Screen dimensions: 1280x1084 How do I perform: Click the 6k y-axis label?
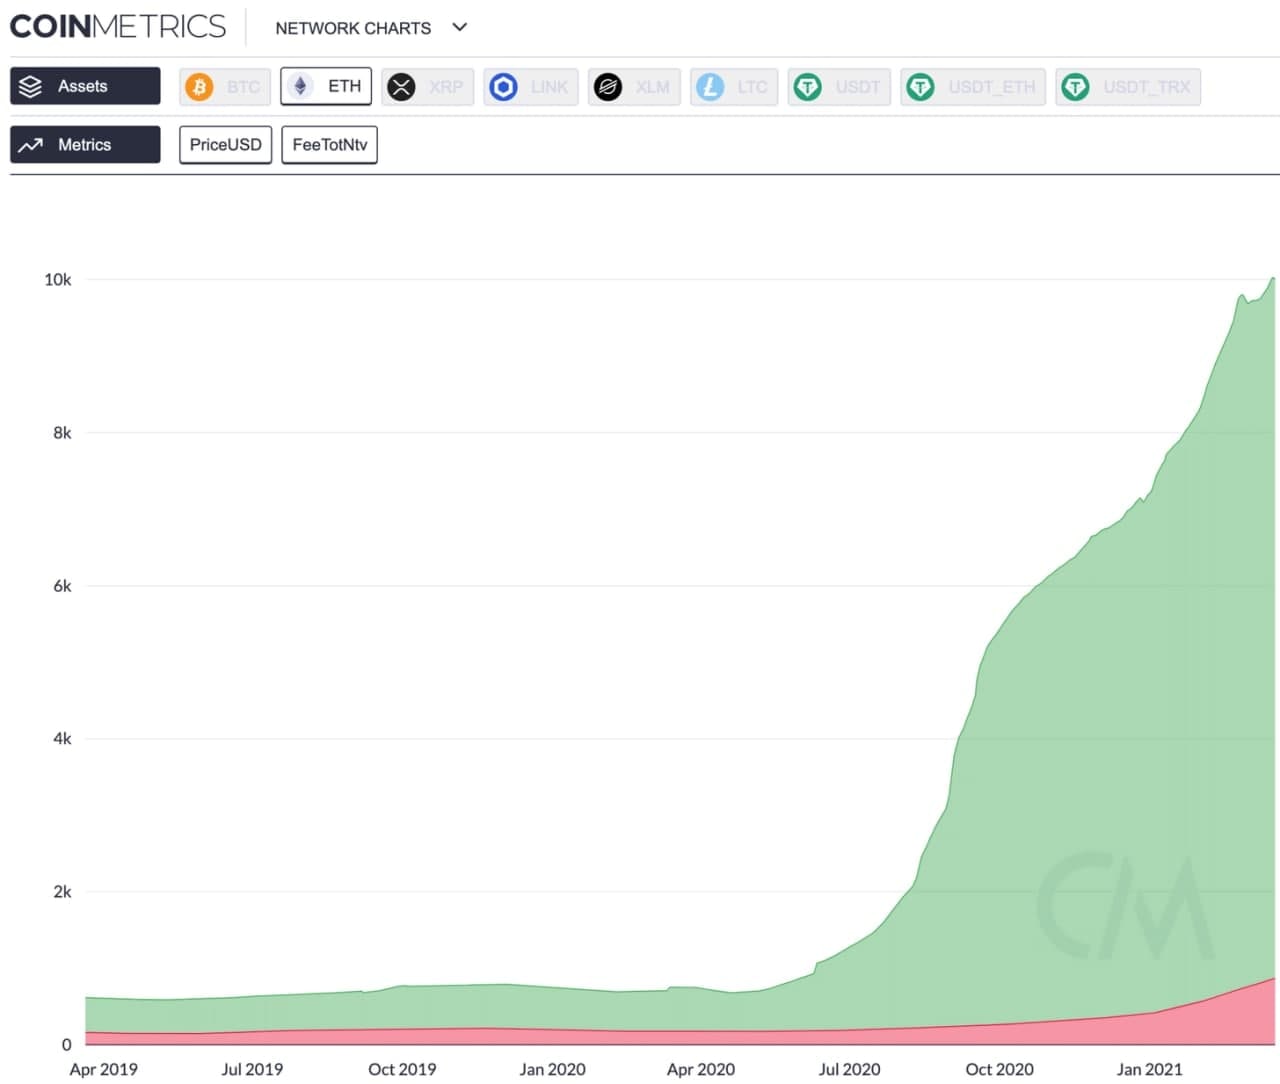62,586
